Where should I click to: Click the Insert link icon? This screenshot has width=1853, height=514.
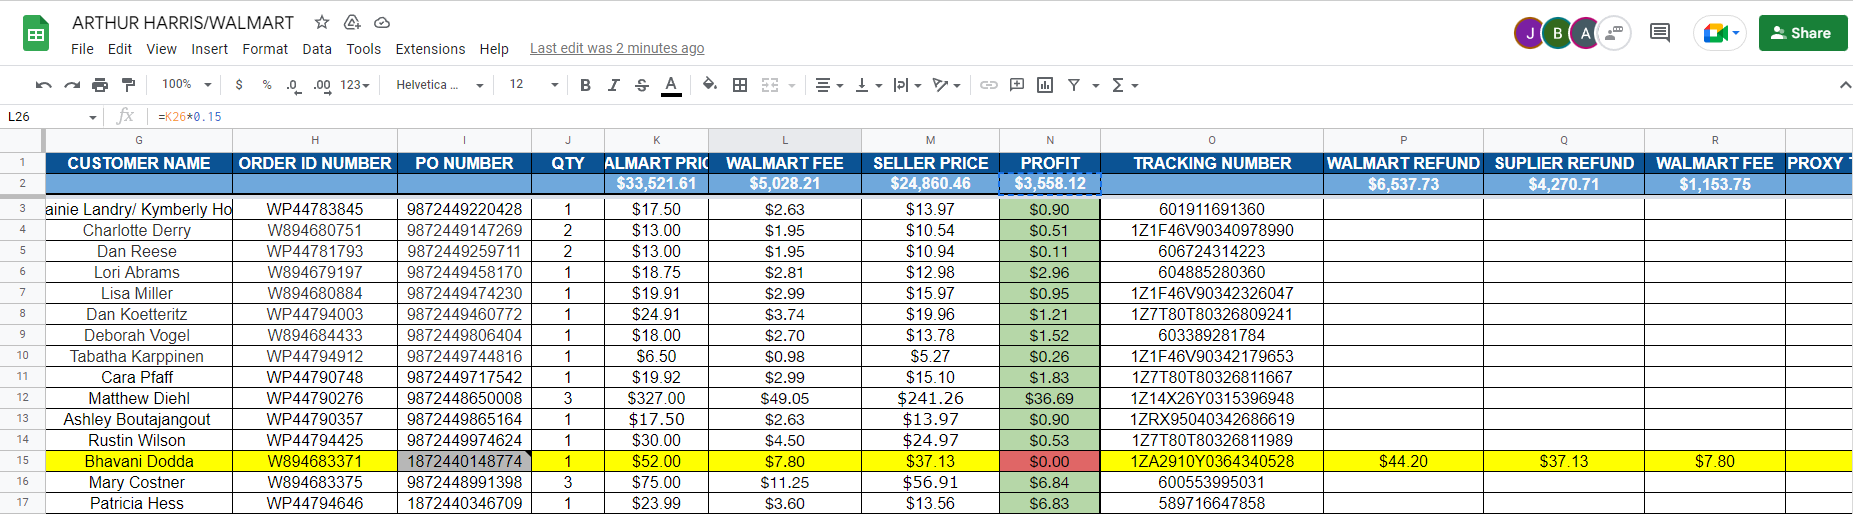pos(989,85)
